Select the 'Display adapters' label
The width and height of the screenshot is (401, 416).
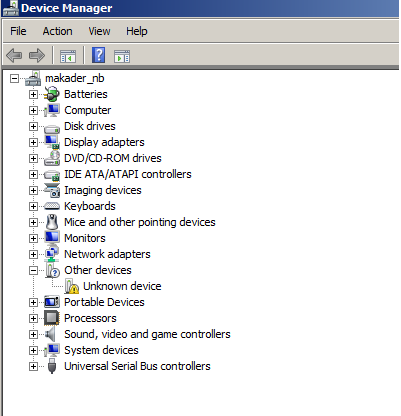(104, 142)
